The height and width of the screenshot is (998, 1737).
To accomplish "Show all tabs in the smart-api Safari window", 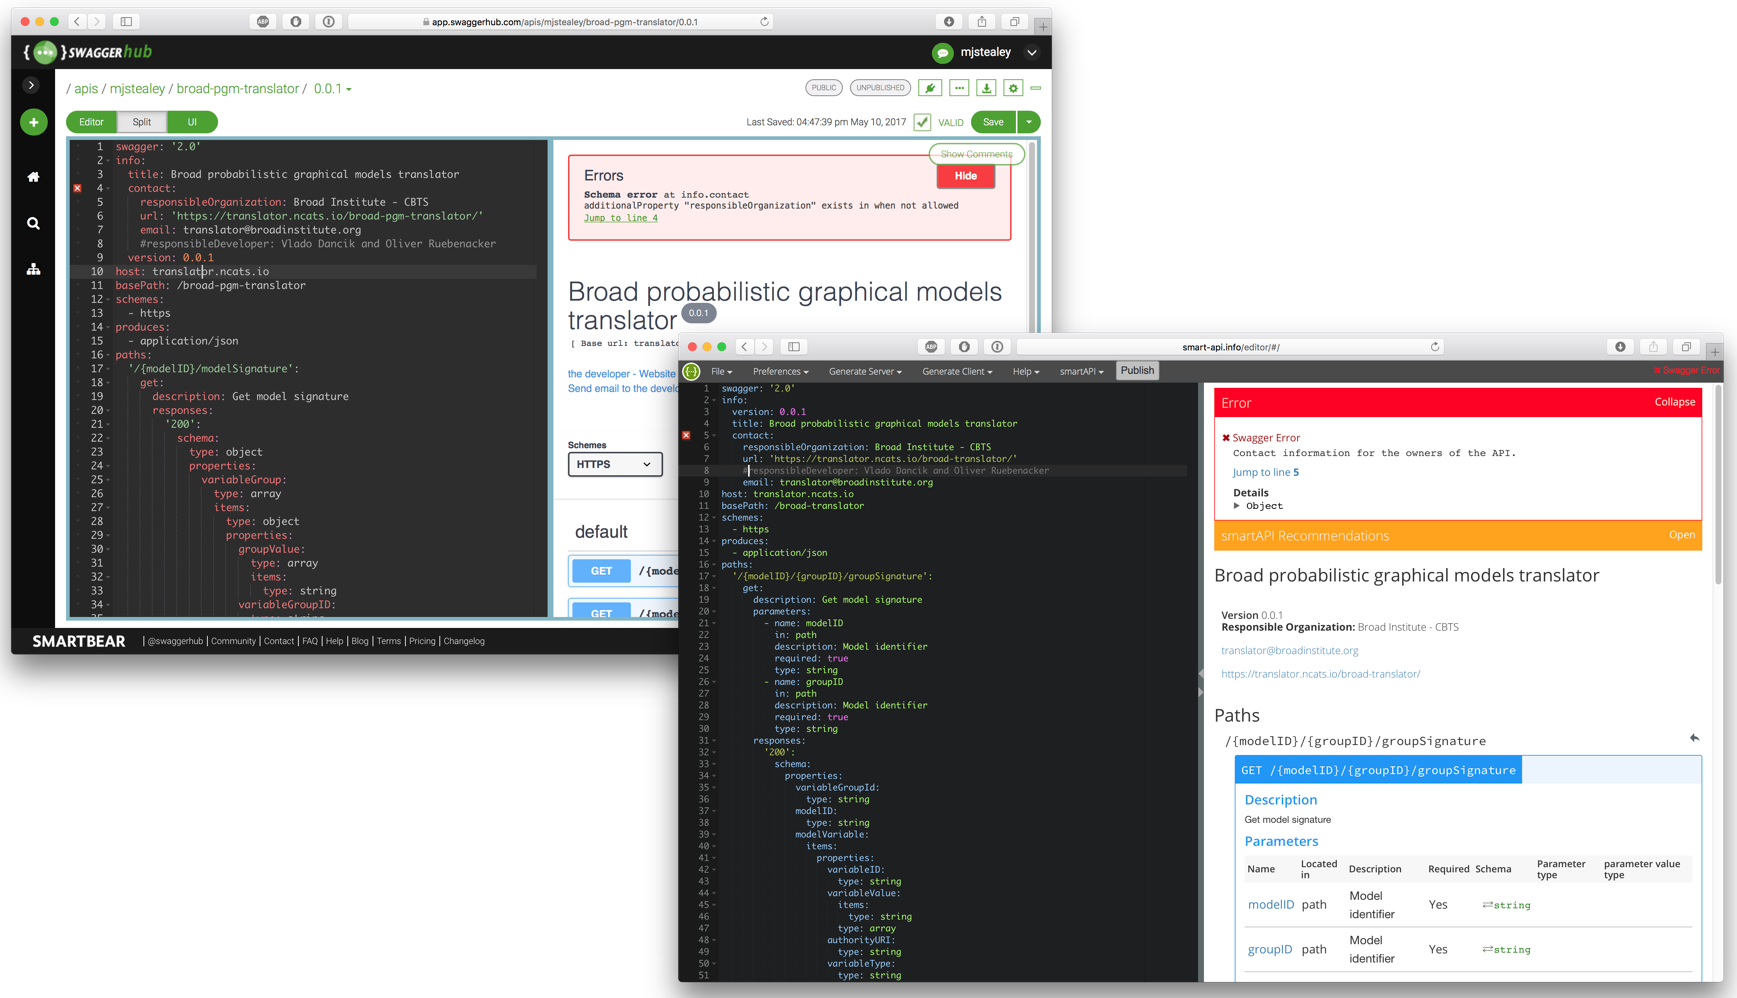I will pos(1686,347).
